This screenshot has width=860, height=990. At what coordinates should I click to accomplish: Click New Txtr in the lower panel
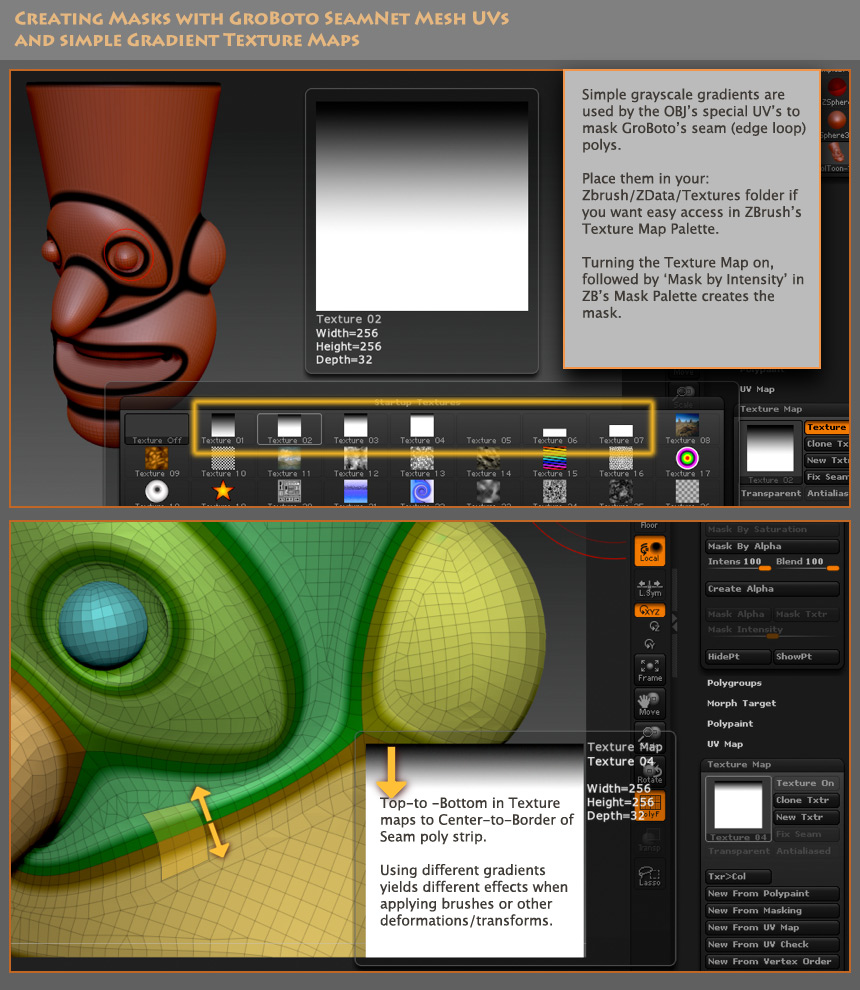[806, 817]
